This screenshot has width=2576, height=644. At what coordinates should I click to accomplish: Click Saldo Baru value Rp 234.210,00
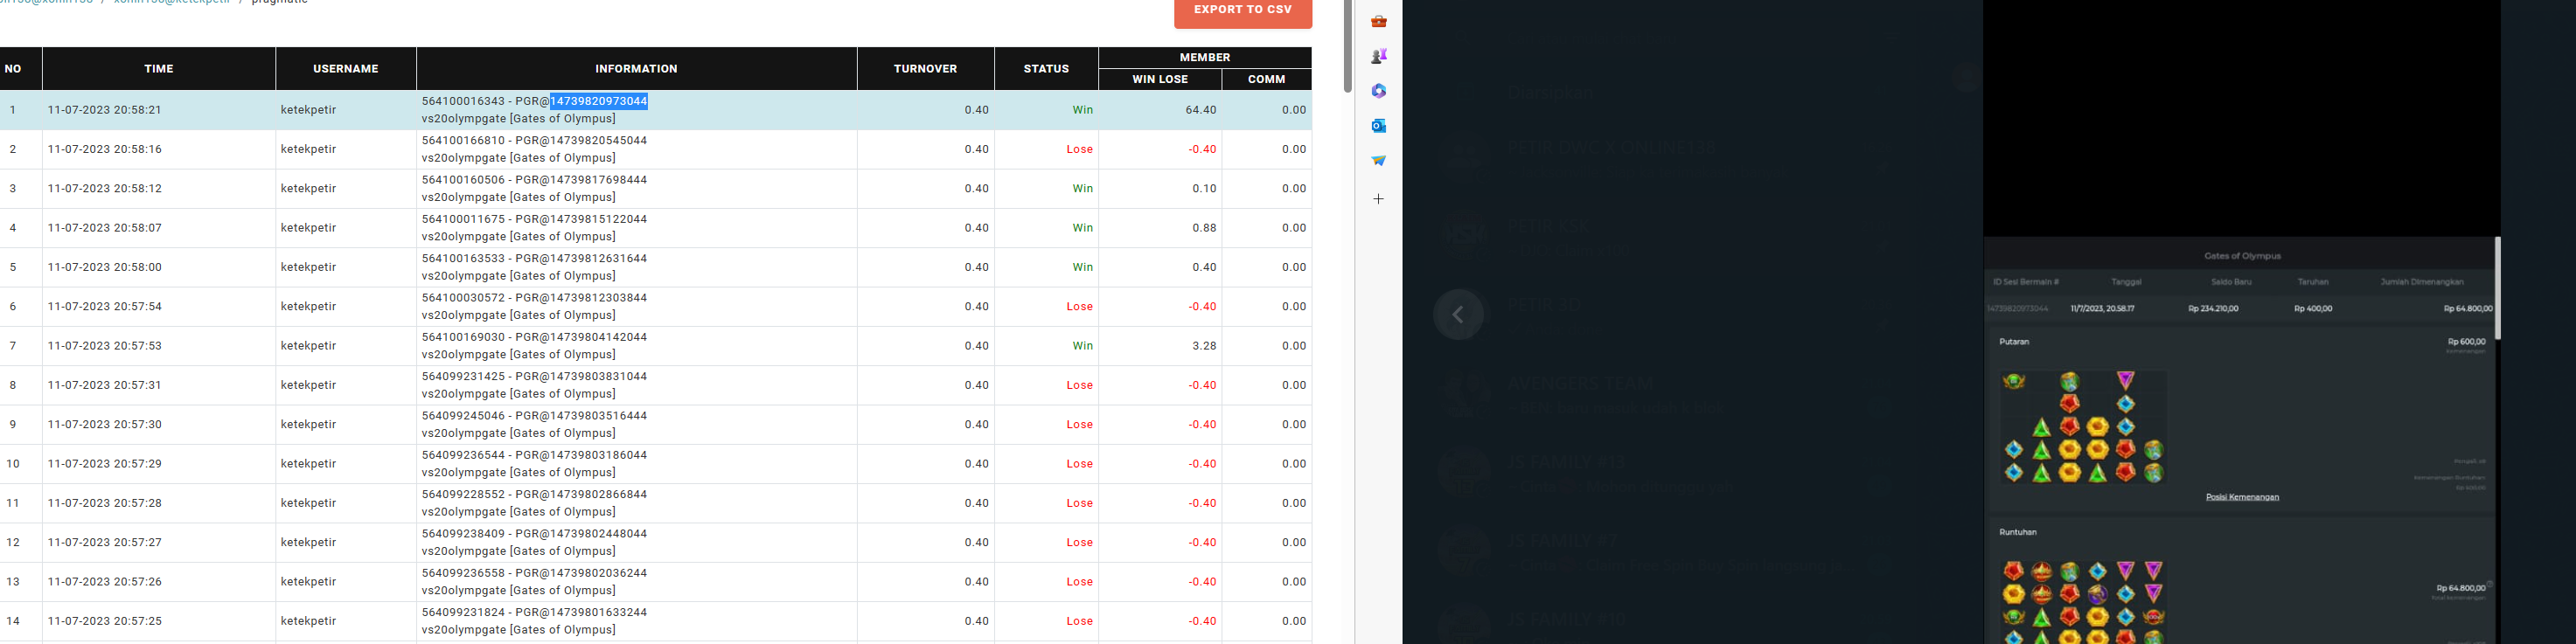(2216, 308)
